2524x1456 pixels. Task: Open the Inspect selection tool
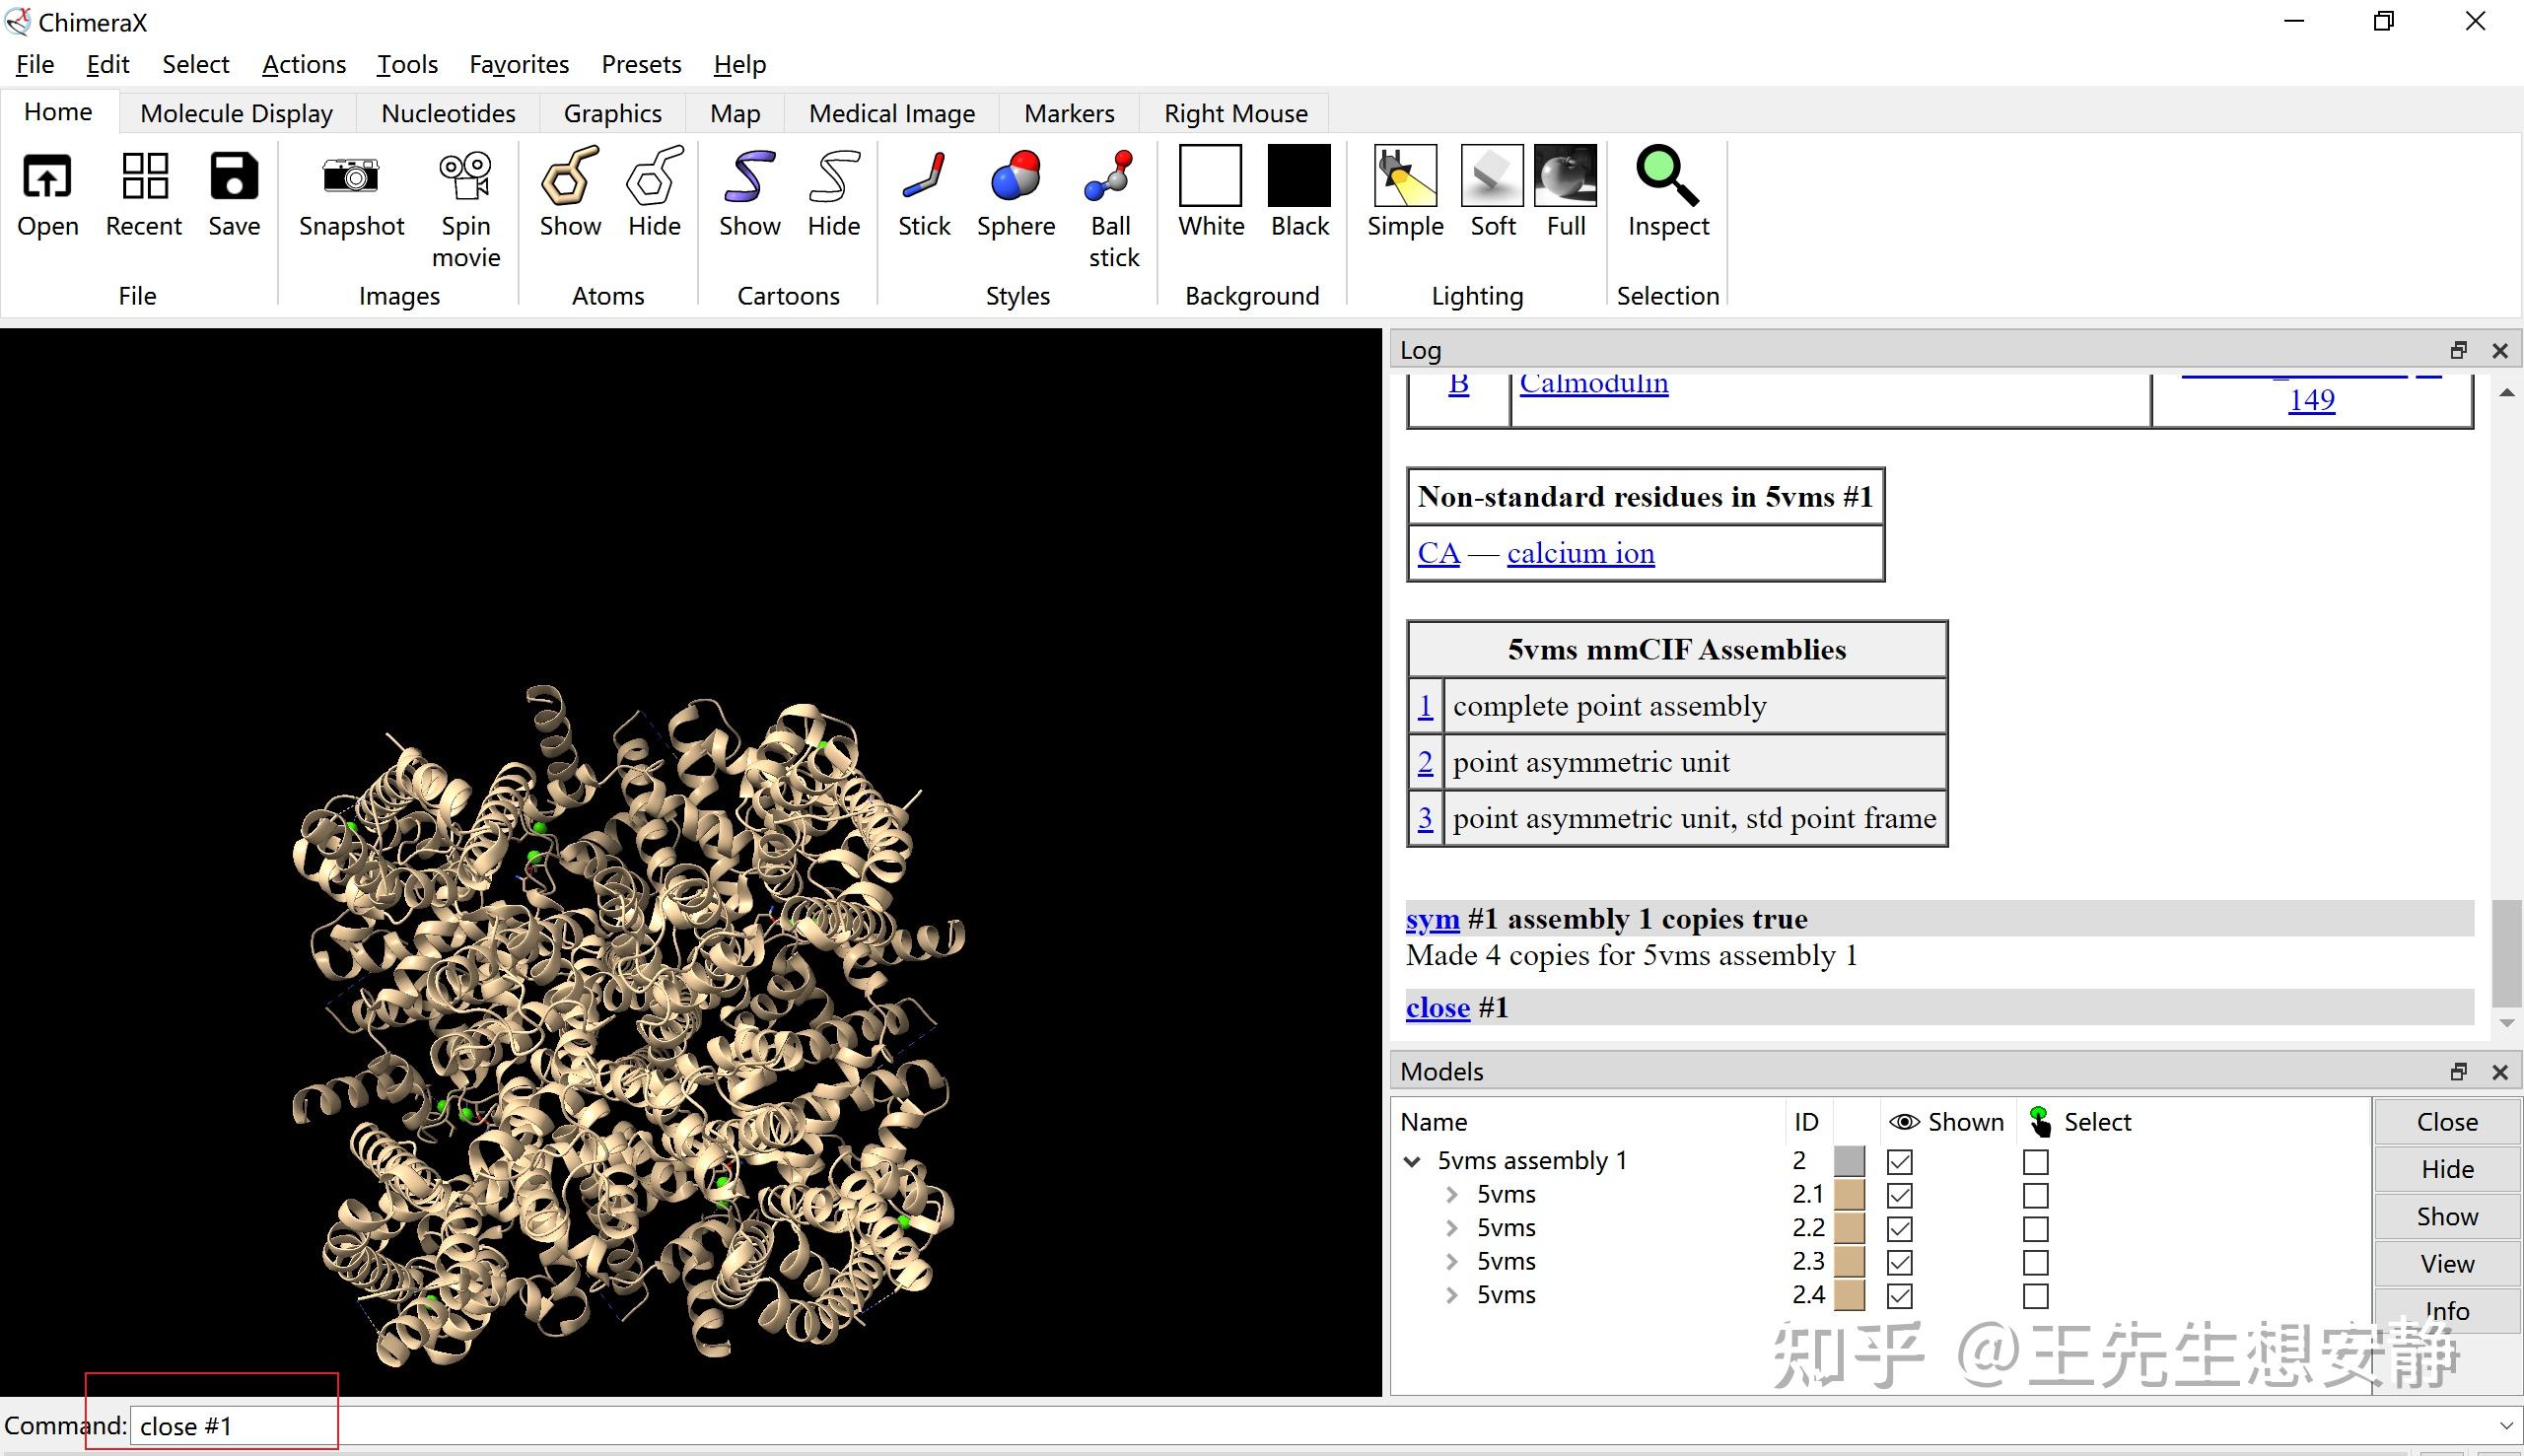click(1666, 178)
